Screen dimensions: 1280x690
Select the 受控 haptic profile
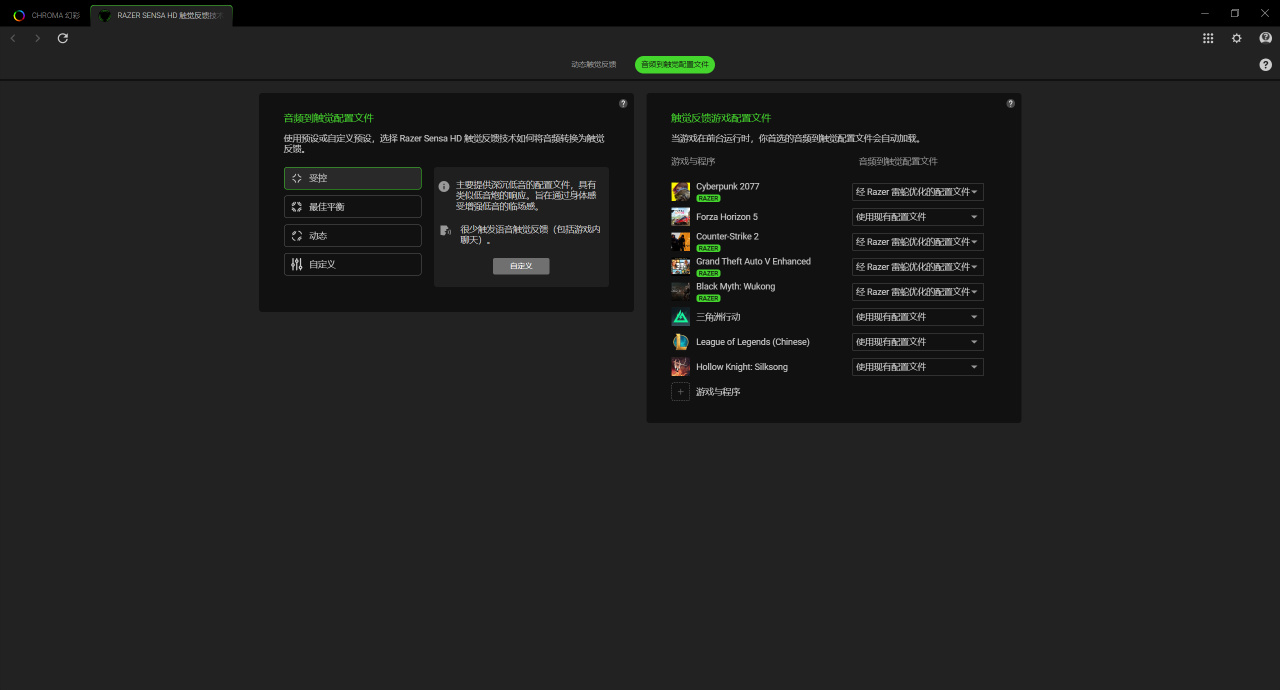(352, 178)
